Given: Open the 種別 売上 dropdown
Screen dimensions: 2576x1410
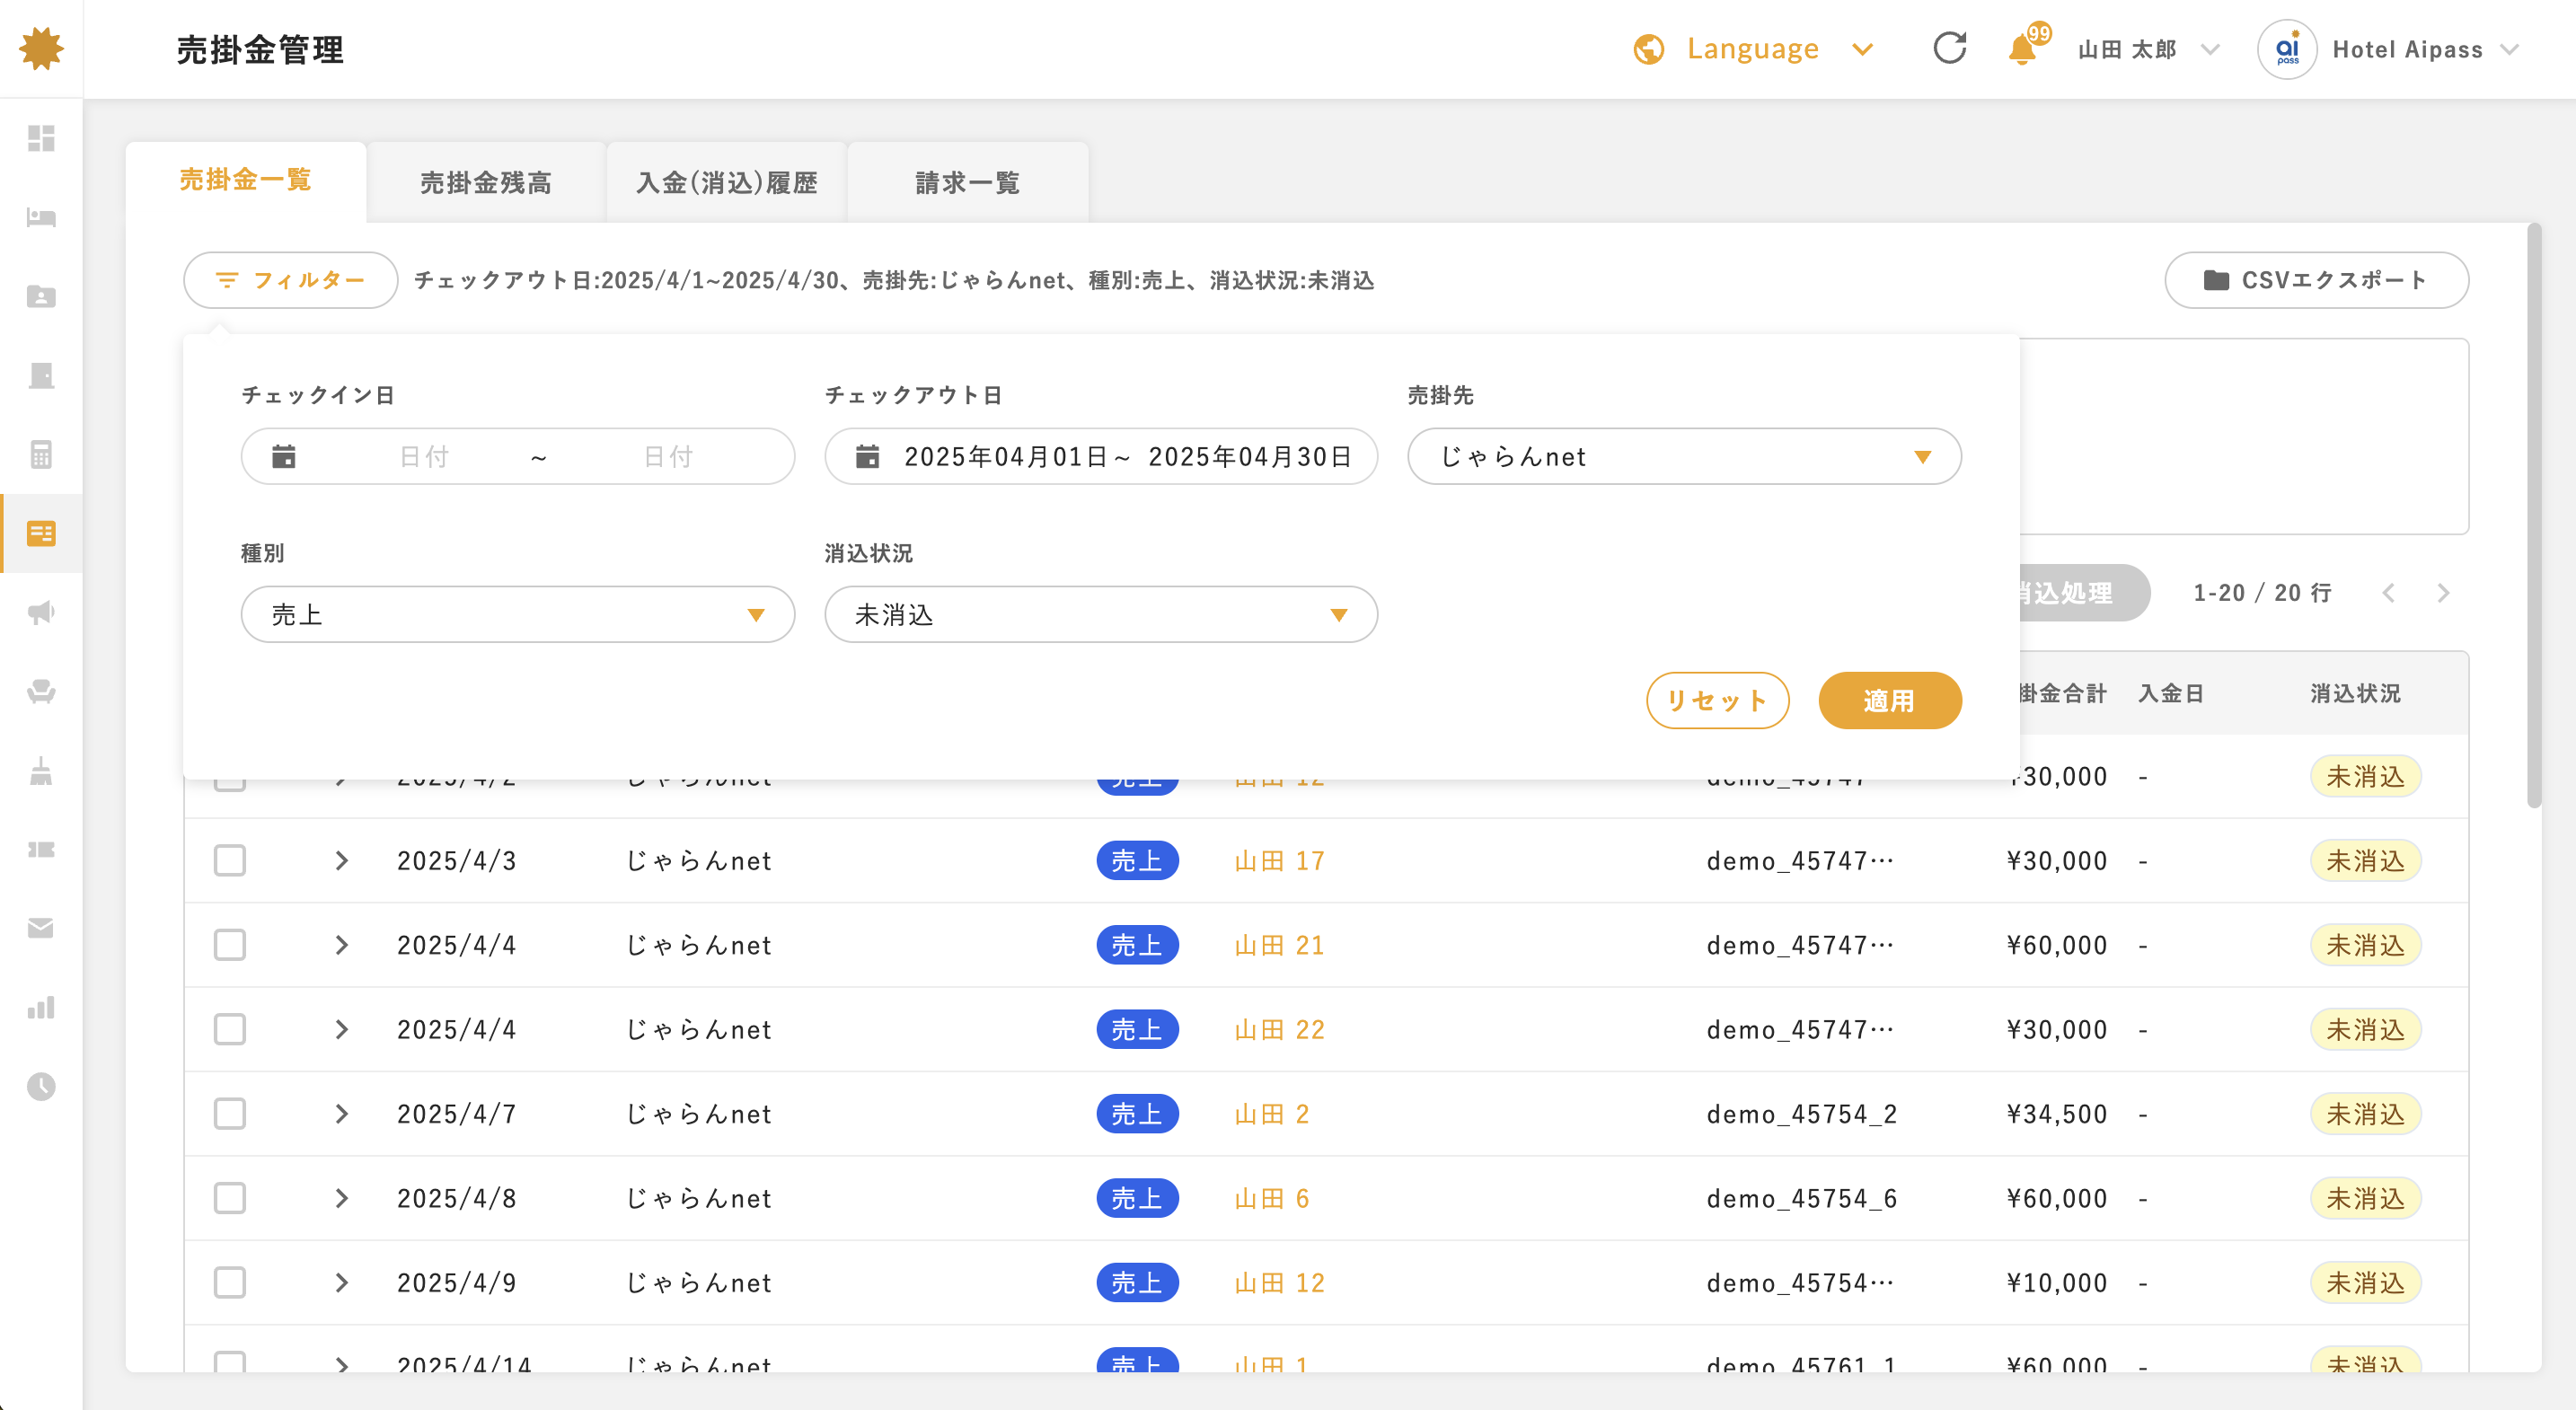Looking at the screenshot, I should point(518,614).
